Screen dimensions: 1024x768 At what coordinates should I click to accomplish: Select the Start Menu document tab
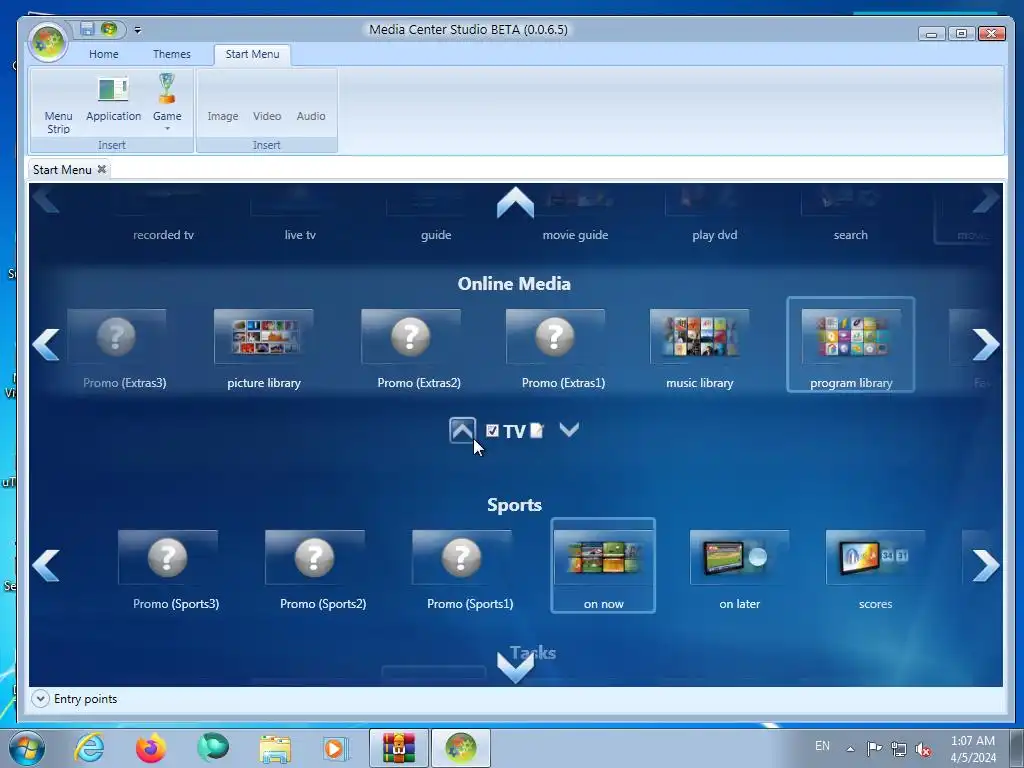click(x=62, y=170)
